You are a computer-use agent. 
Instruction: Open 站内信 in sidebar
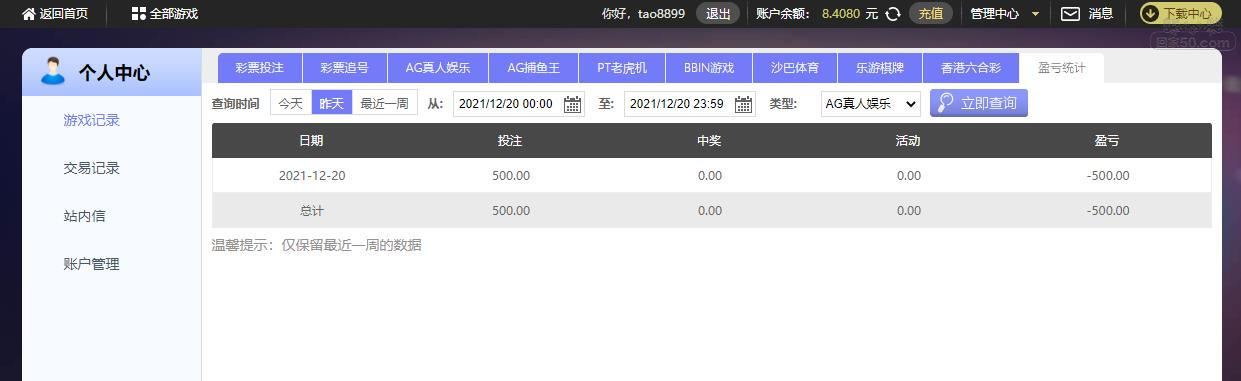click(84, 216)
